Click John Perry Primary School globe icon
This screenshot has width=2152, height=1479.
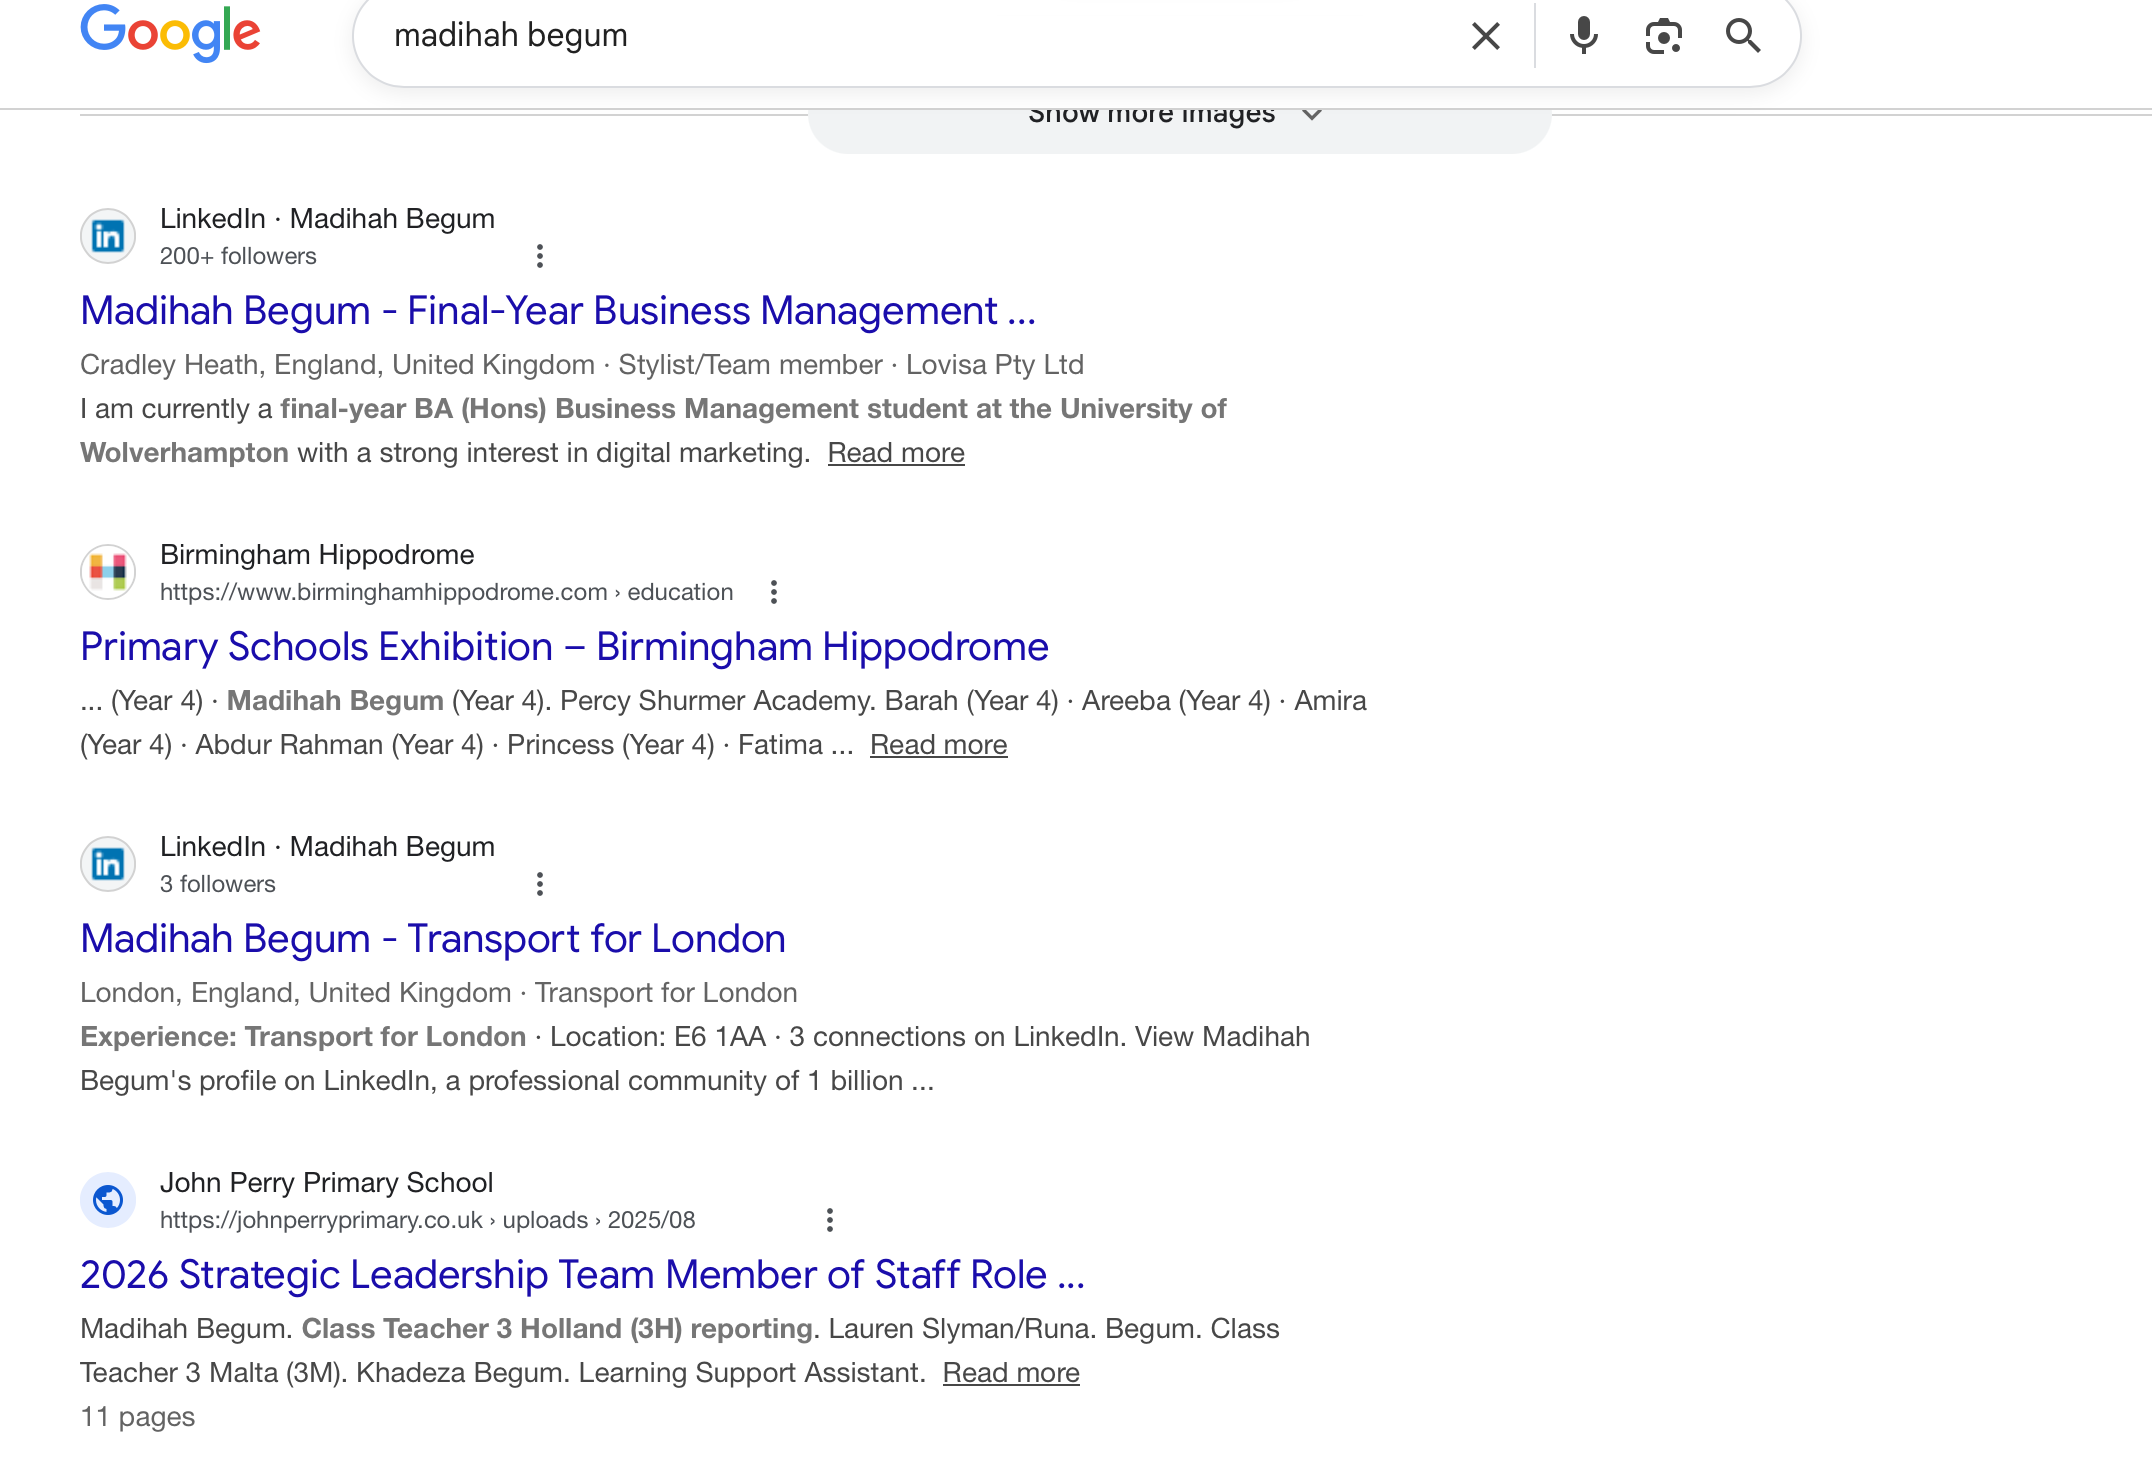(108, 1200)
